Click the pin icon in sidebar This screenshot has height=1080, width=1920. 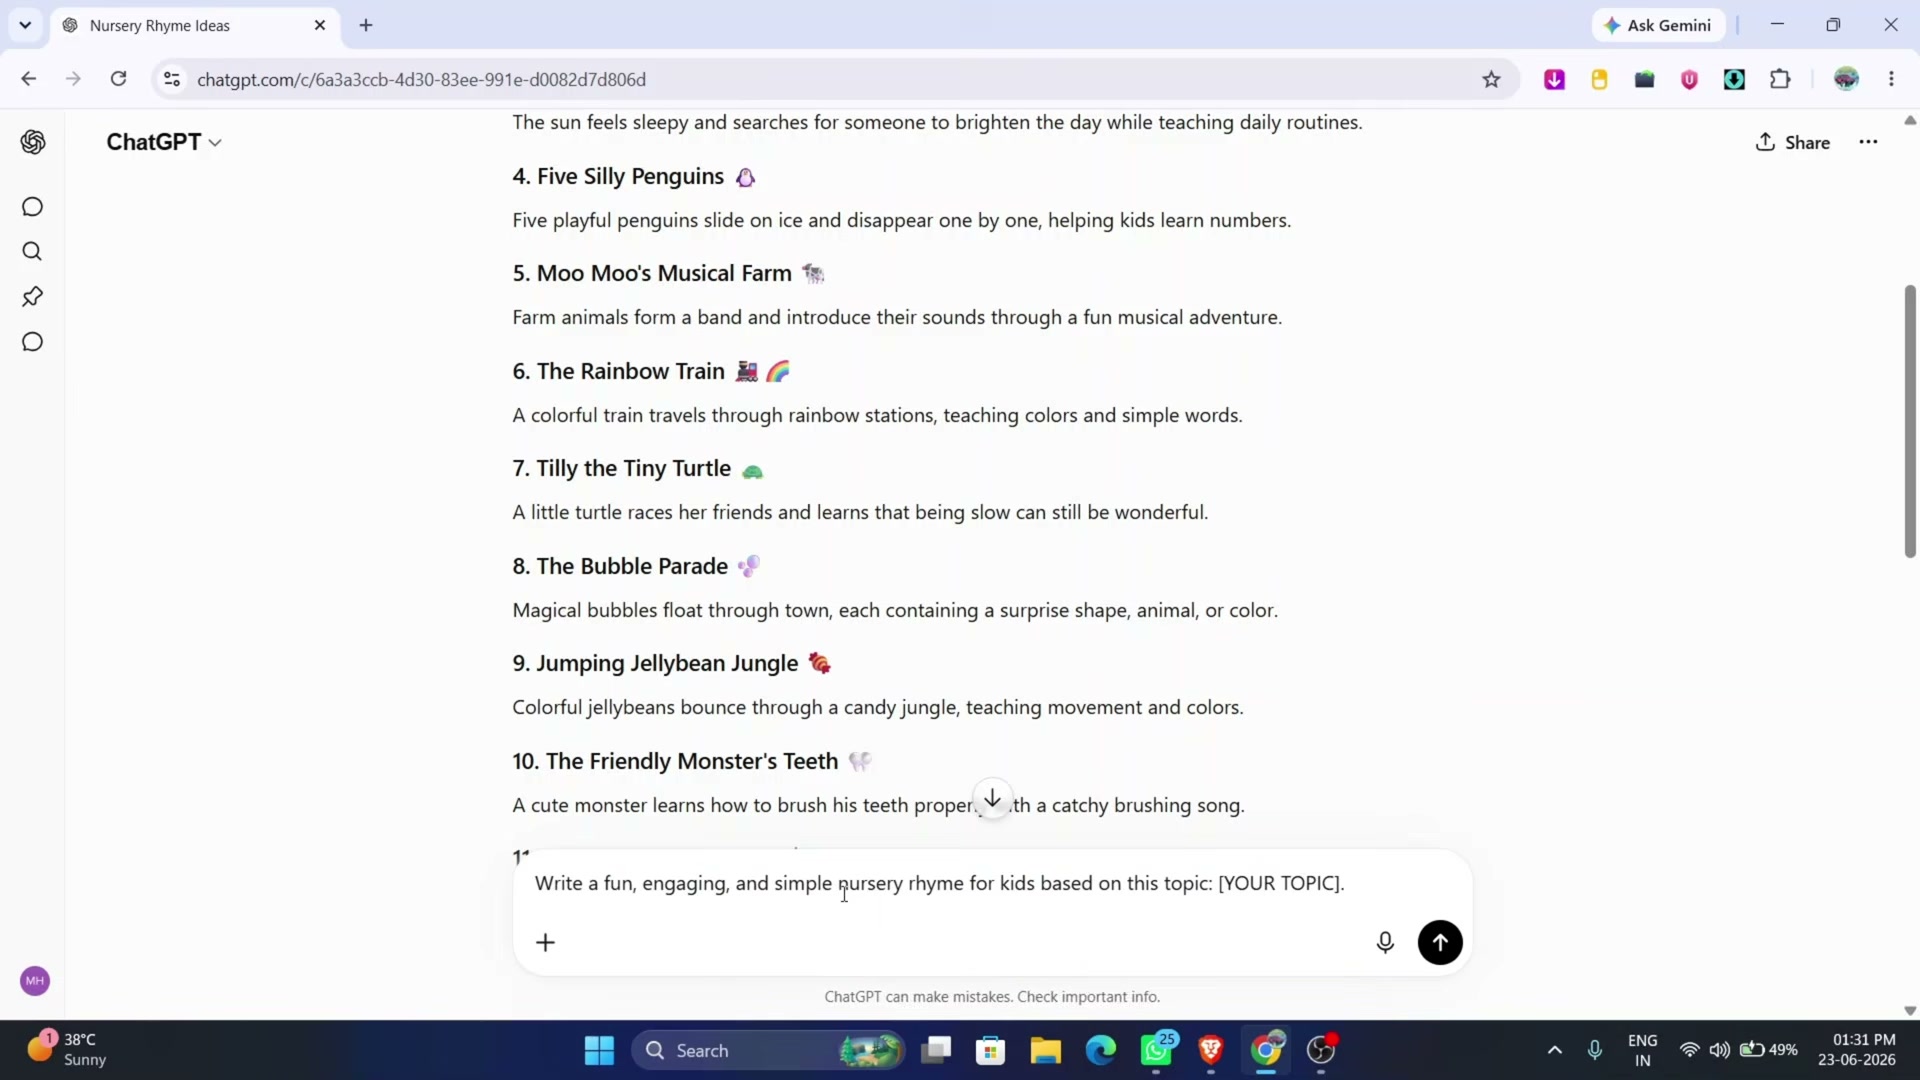(x=32, y=297)
